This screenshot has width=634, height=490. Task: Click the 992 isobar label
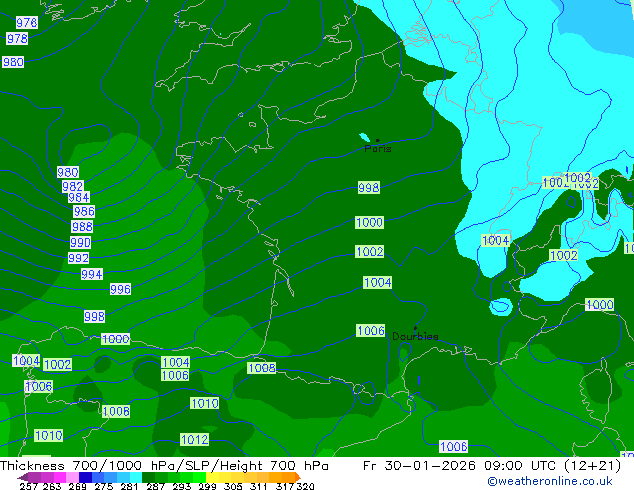(x=78, y=258)
